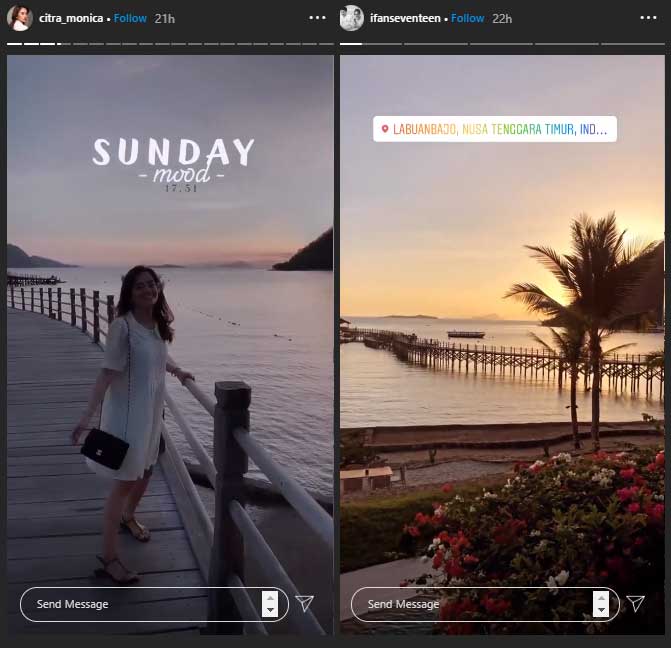The image size is (671, 648).
Task: Open the citra_monica username link
Action: tap(70, 18)
